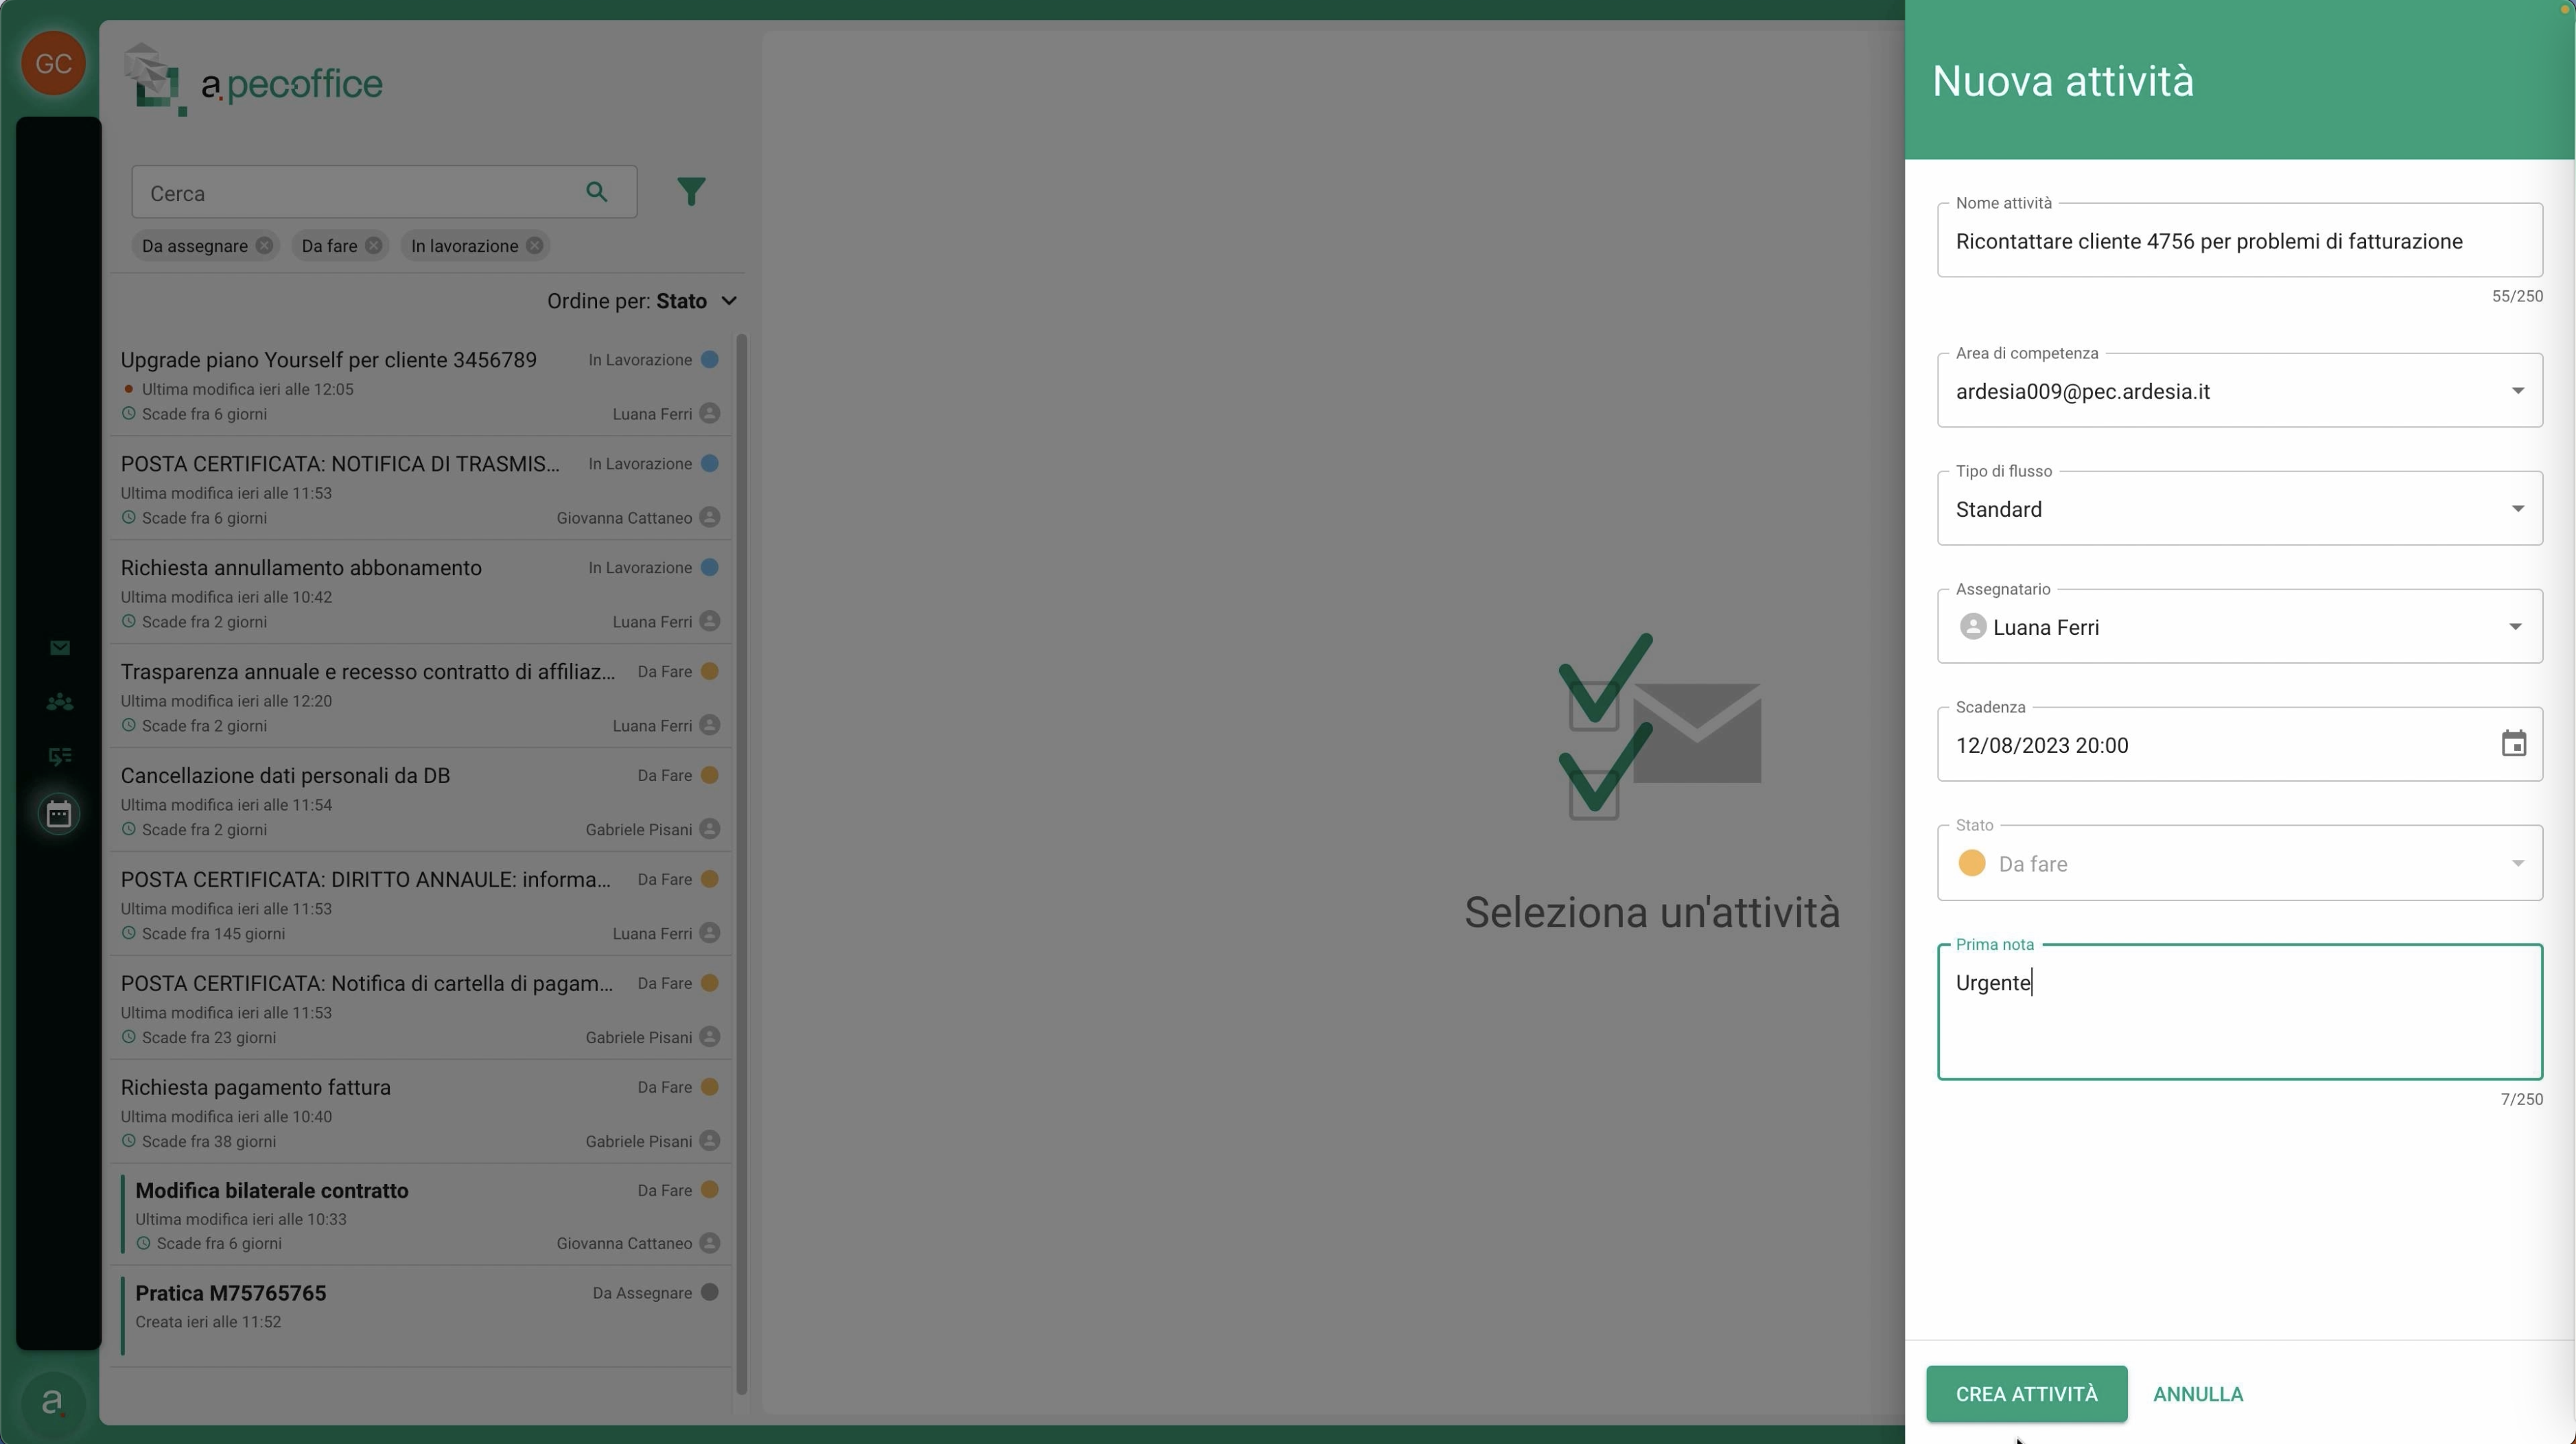Click the red unread dot in Upgrade piano row
Viewport: 2576px width, 1444px height.
(x=128, y=388)
